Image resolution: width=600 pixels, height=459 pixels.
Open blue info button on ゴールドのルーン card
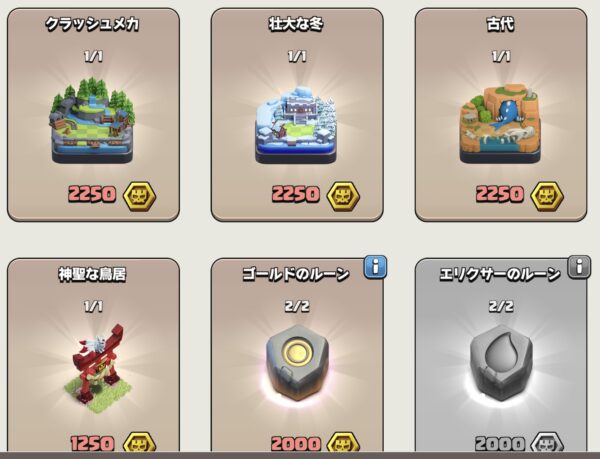(375, 267)
